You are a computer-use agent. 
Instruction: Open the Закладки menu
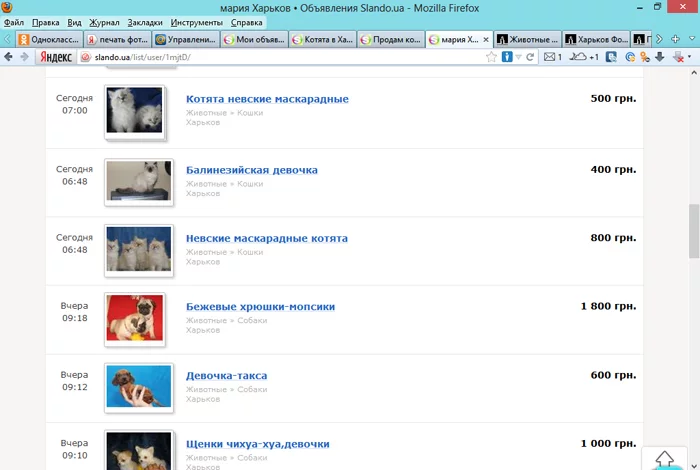pyautogui.click(x=145, y=22)
